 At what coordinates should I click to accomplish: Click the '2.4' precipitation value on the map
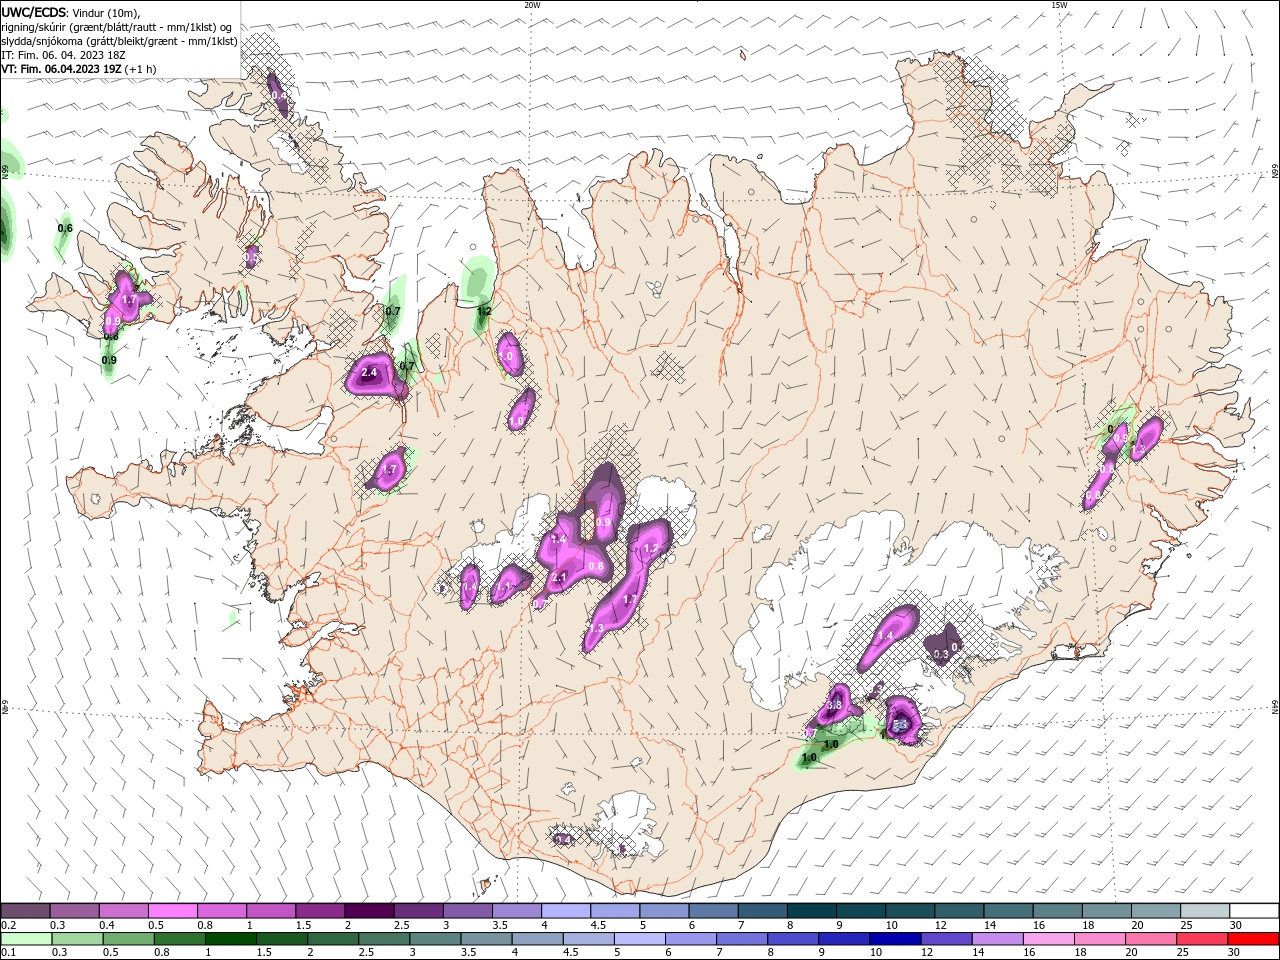click(x=369, y=373)
